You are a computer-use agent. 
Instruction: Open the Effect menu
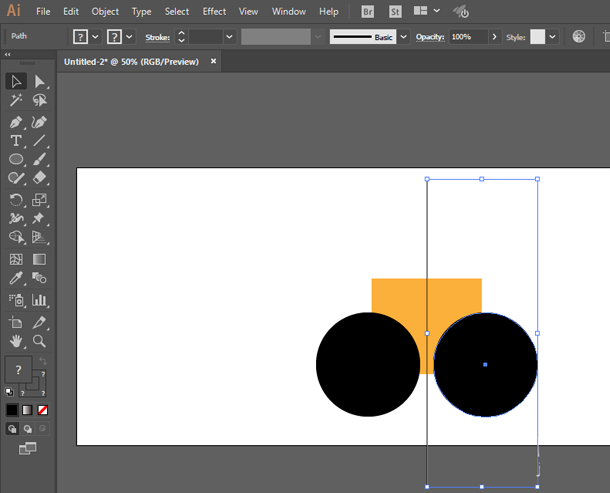[x=214, y=12]
